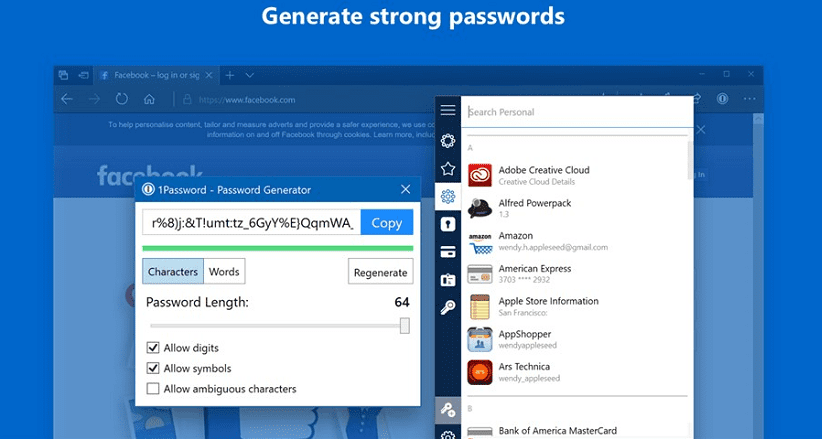
Task: Select the Favorites star icon
Action: pyautogui.click(x=448, y=169)
